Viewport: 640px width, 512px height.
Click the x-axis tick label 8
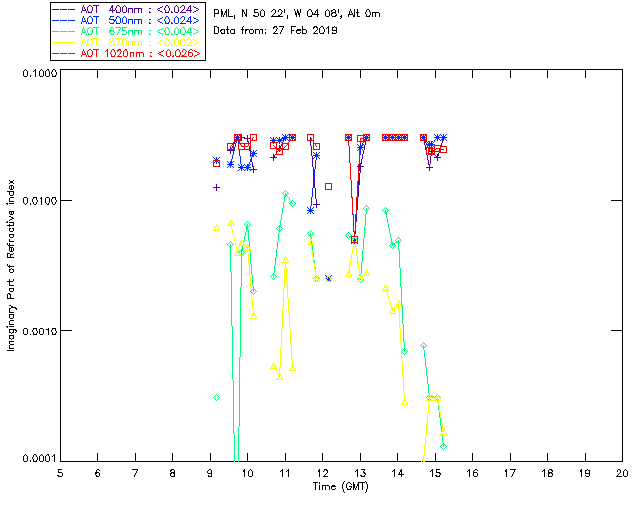click(173, 473)
